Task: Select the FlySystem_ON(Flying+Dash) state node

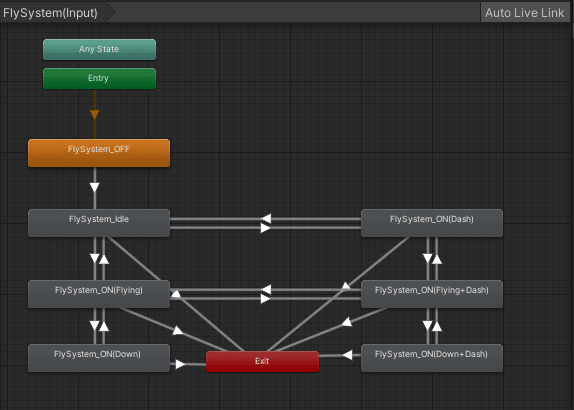Action: click(x=432, y=294)
